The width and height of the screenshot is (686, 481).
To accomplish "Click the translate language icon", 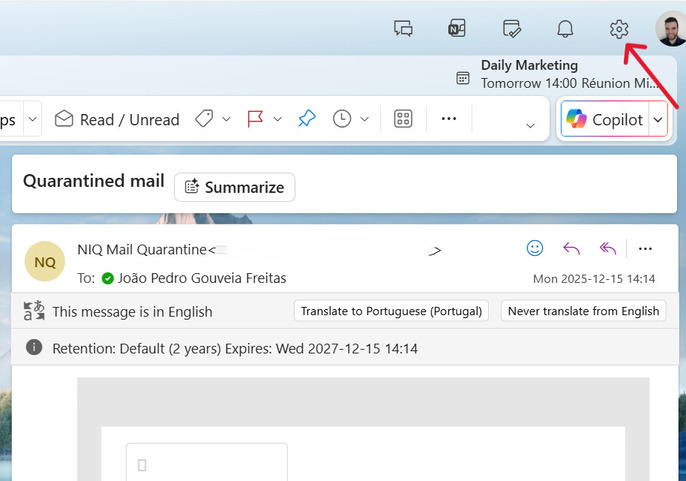I will pos(34,310).
